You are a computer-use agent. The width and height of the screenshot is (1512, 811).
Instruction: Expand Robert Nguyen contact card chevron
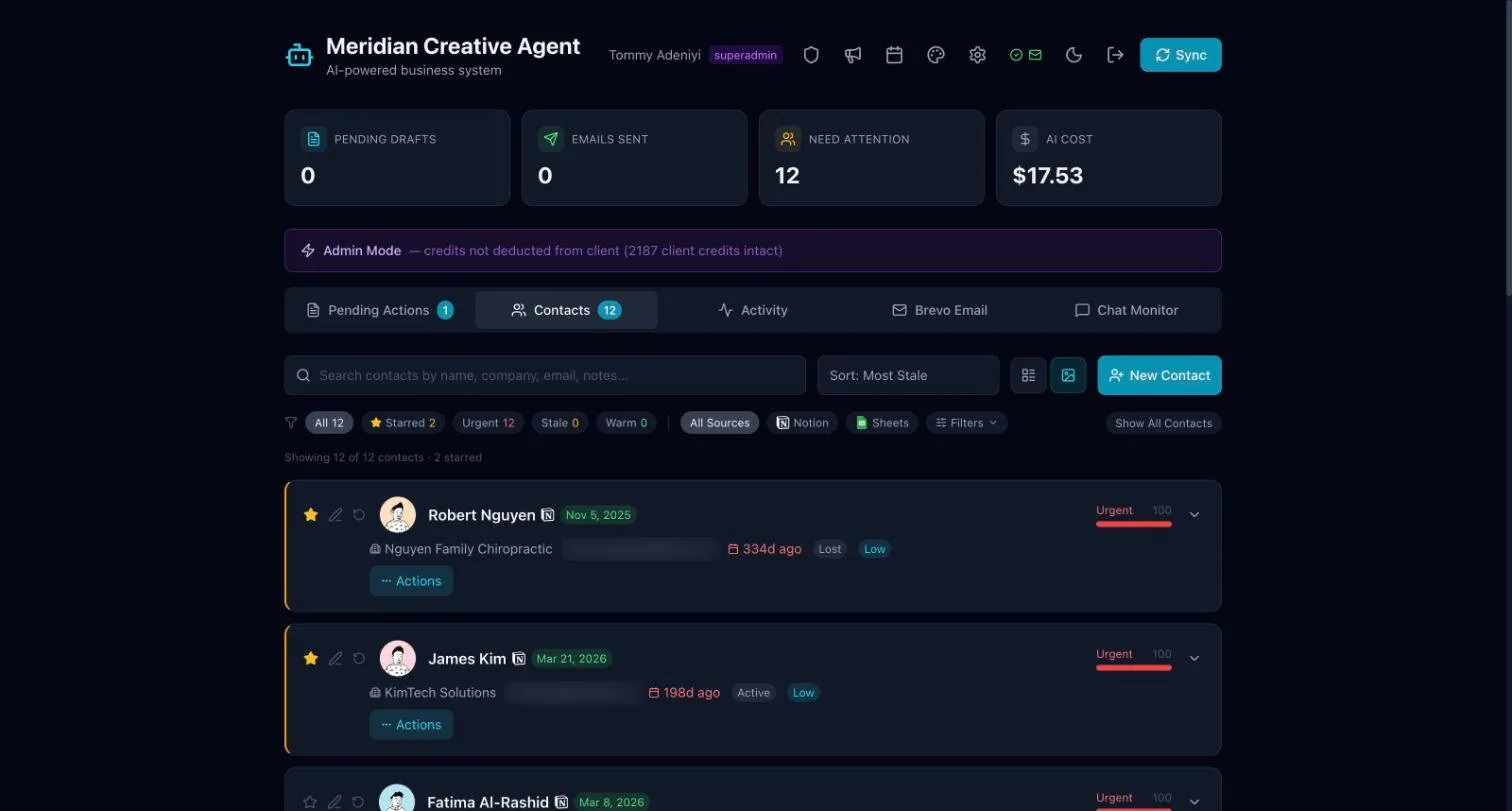pyautogui.click(x=1194, y=515)
